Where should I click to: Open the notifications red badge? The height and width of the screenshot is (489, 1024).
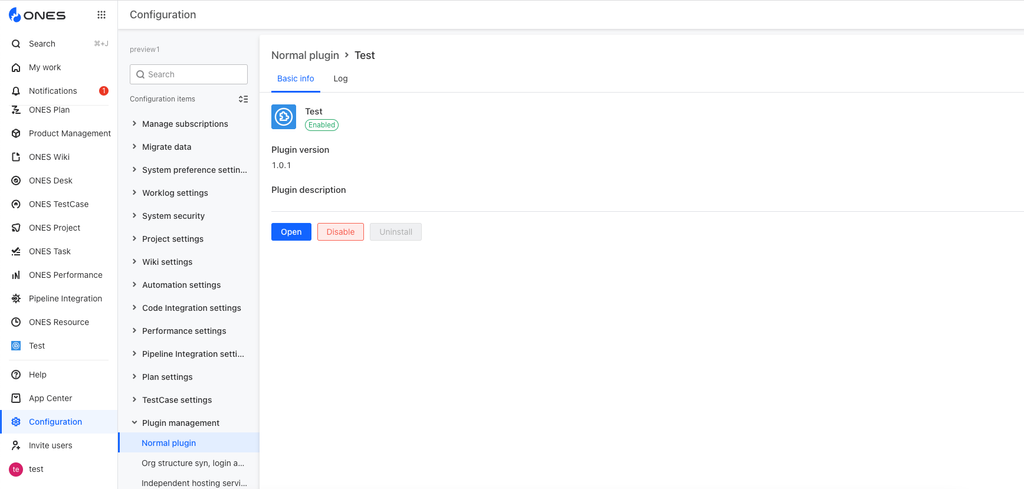(103, 91)
